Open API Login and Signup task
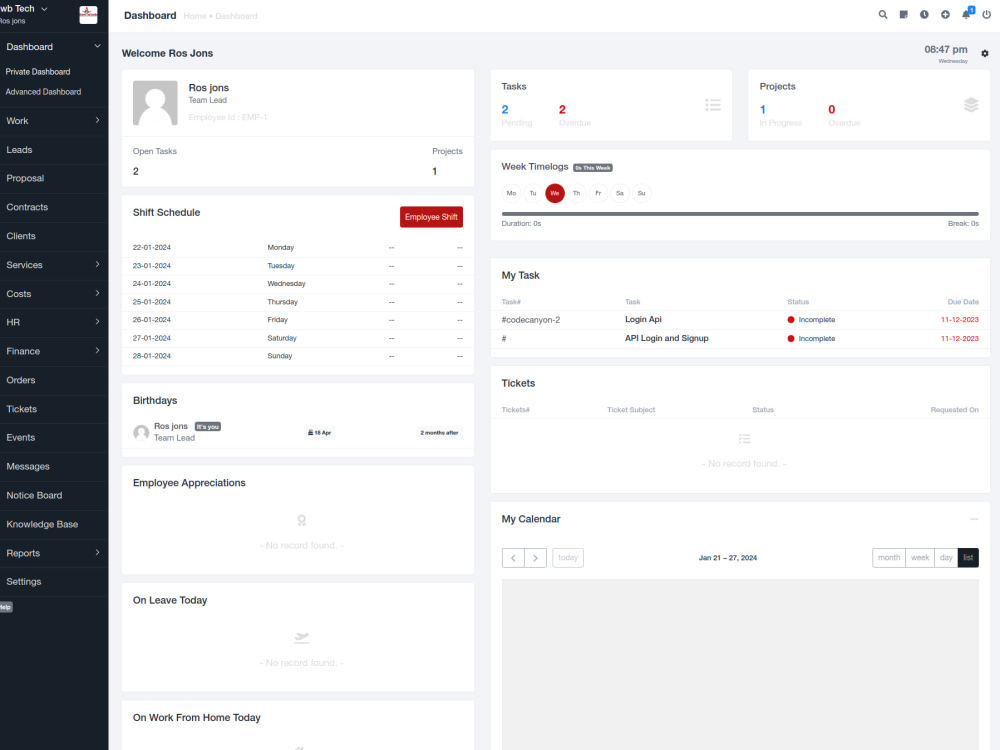 click(x=666, y=339)
